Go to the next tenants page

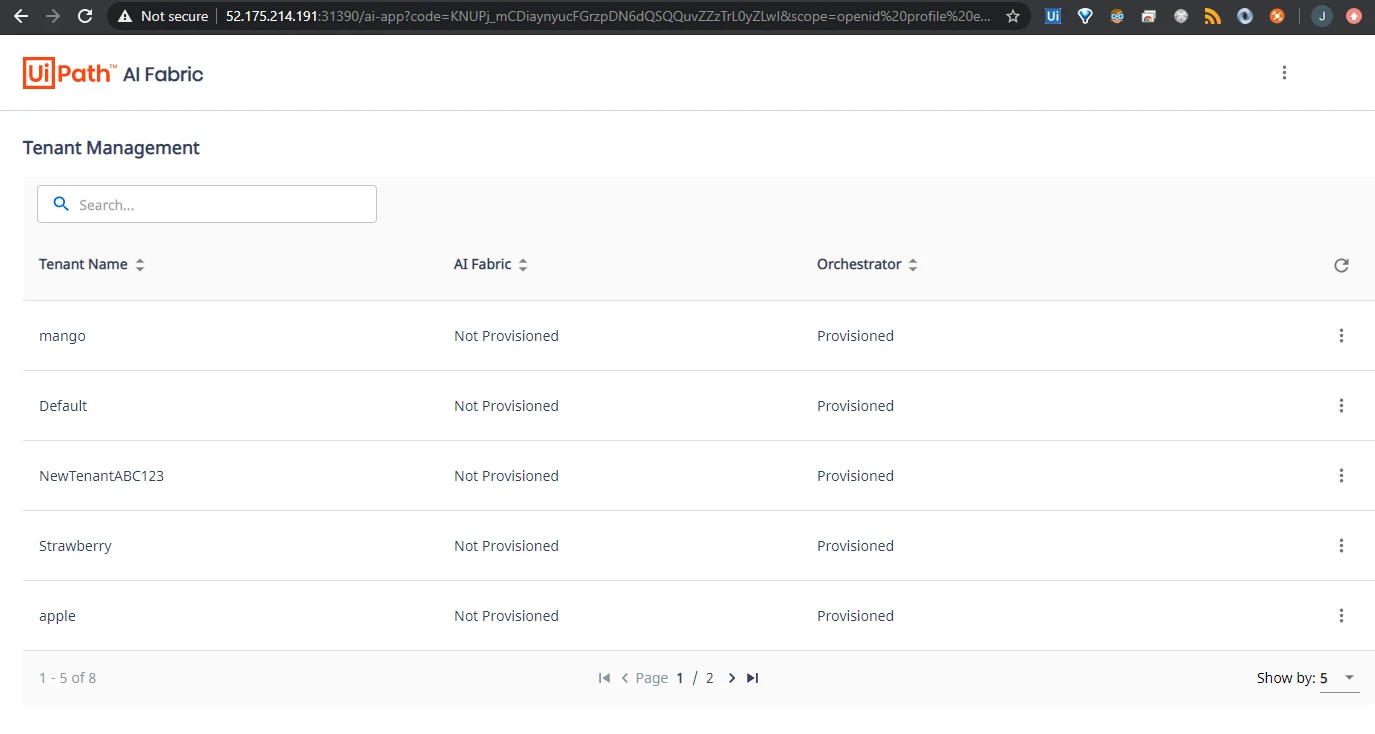(732, 678)
